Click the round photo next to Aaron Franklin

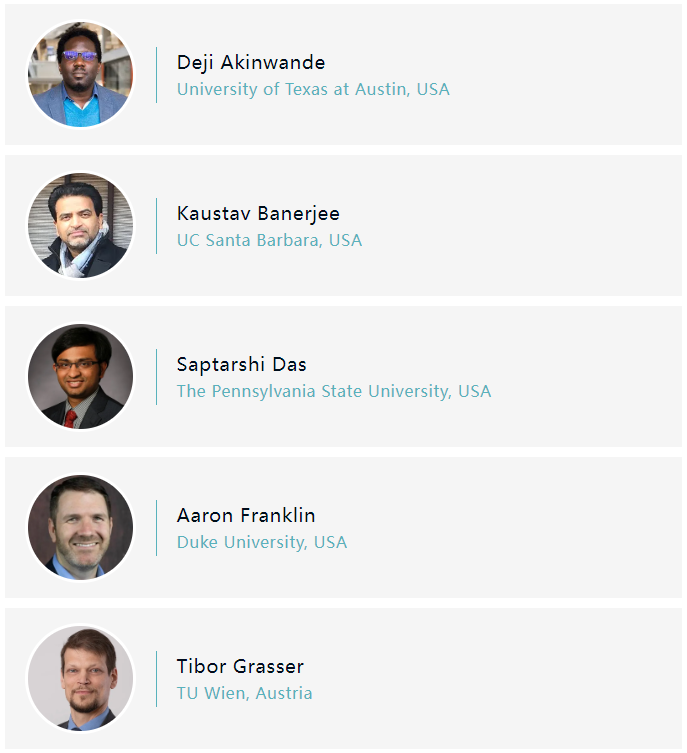[80, 528]
